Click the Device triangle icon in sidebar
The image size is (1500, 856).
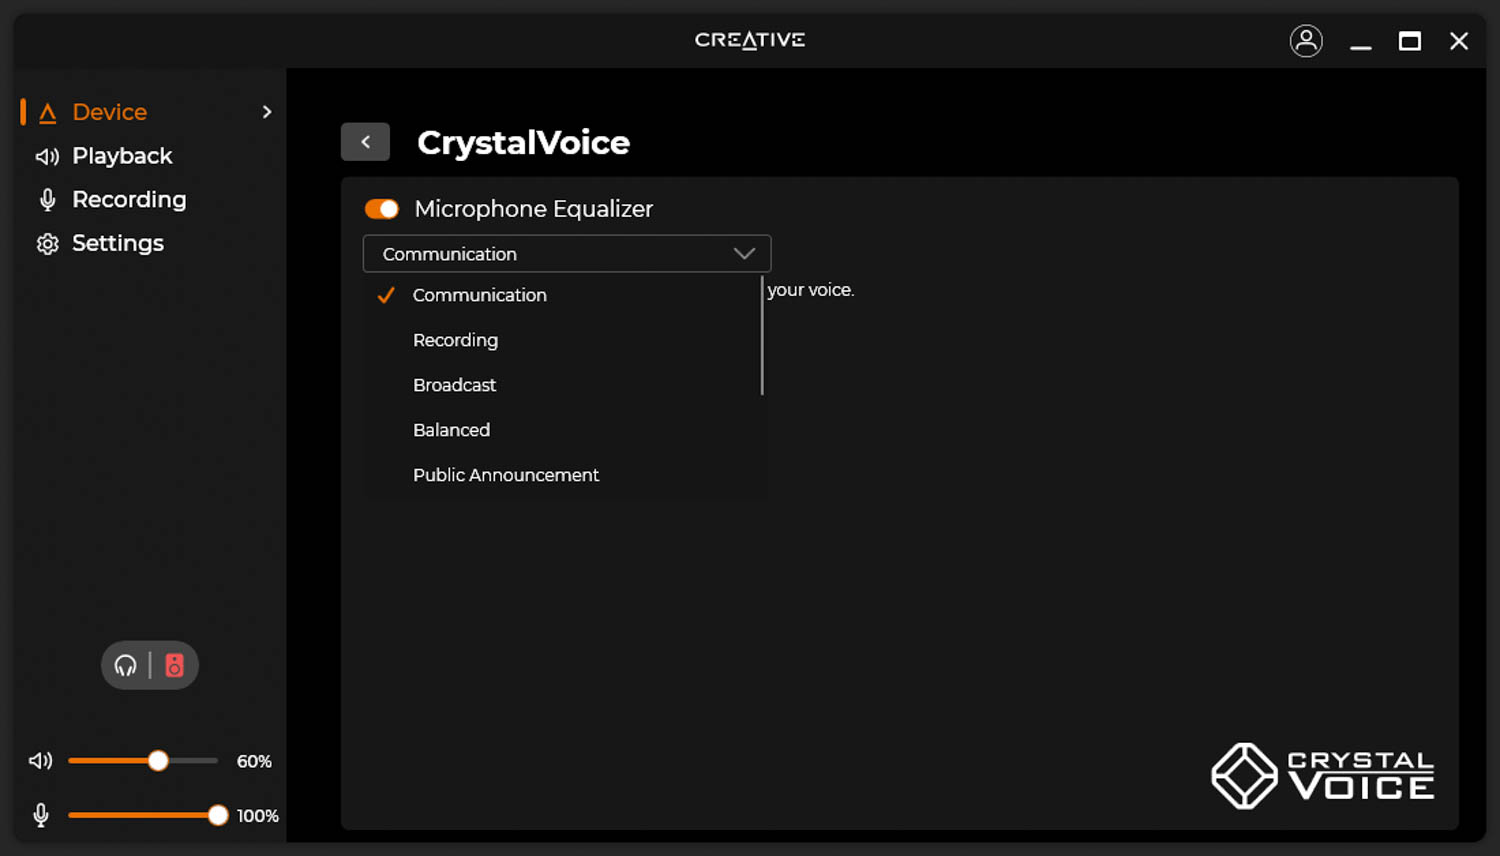pyautogui.click(x=47, y=113)
